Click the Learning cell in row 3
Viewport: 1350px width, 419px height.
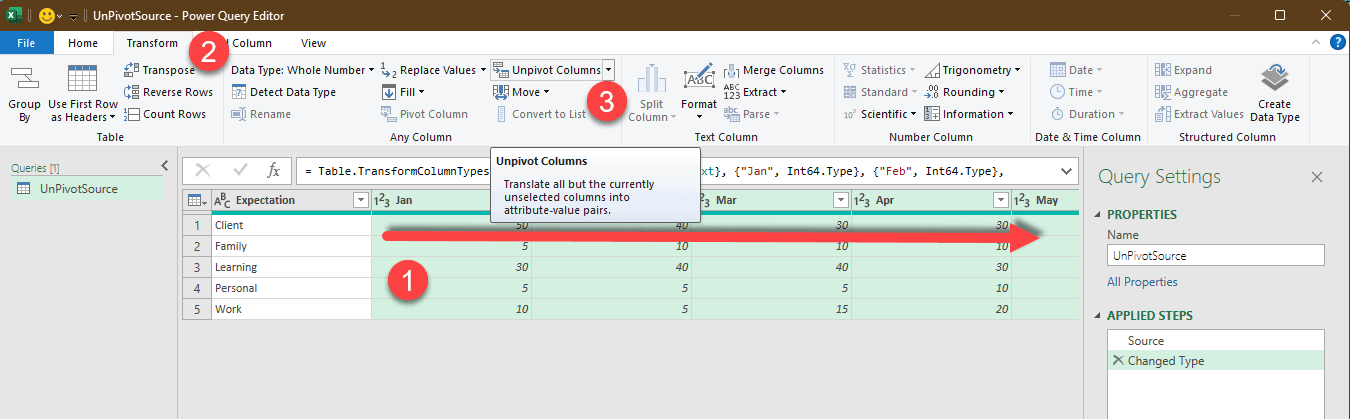tap(291, 267)
